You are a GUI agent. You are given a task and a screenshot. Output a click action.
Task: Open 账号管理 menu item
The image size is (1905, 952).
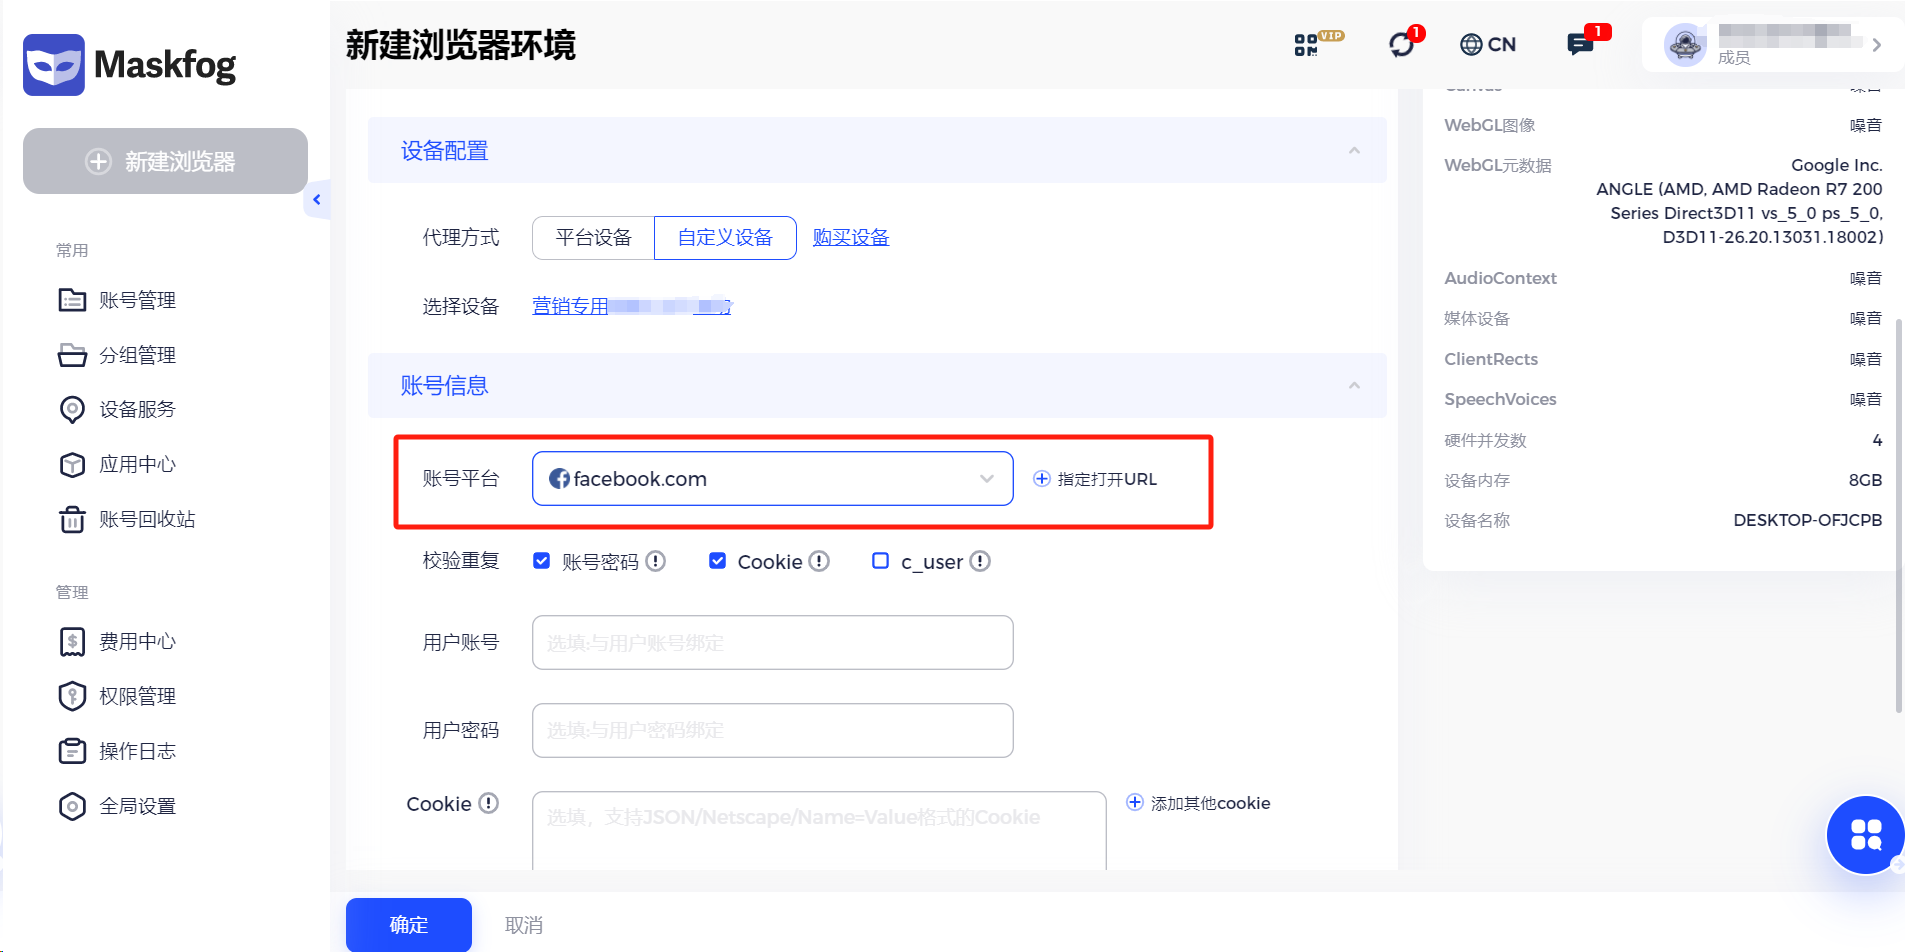point(137,300)
